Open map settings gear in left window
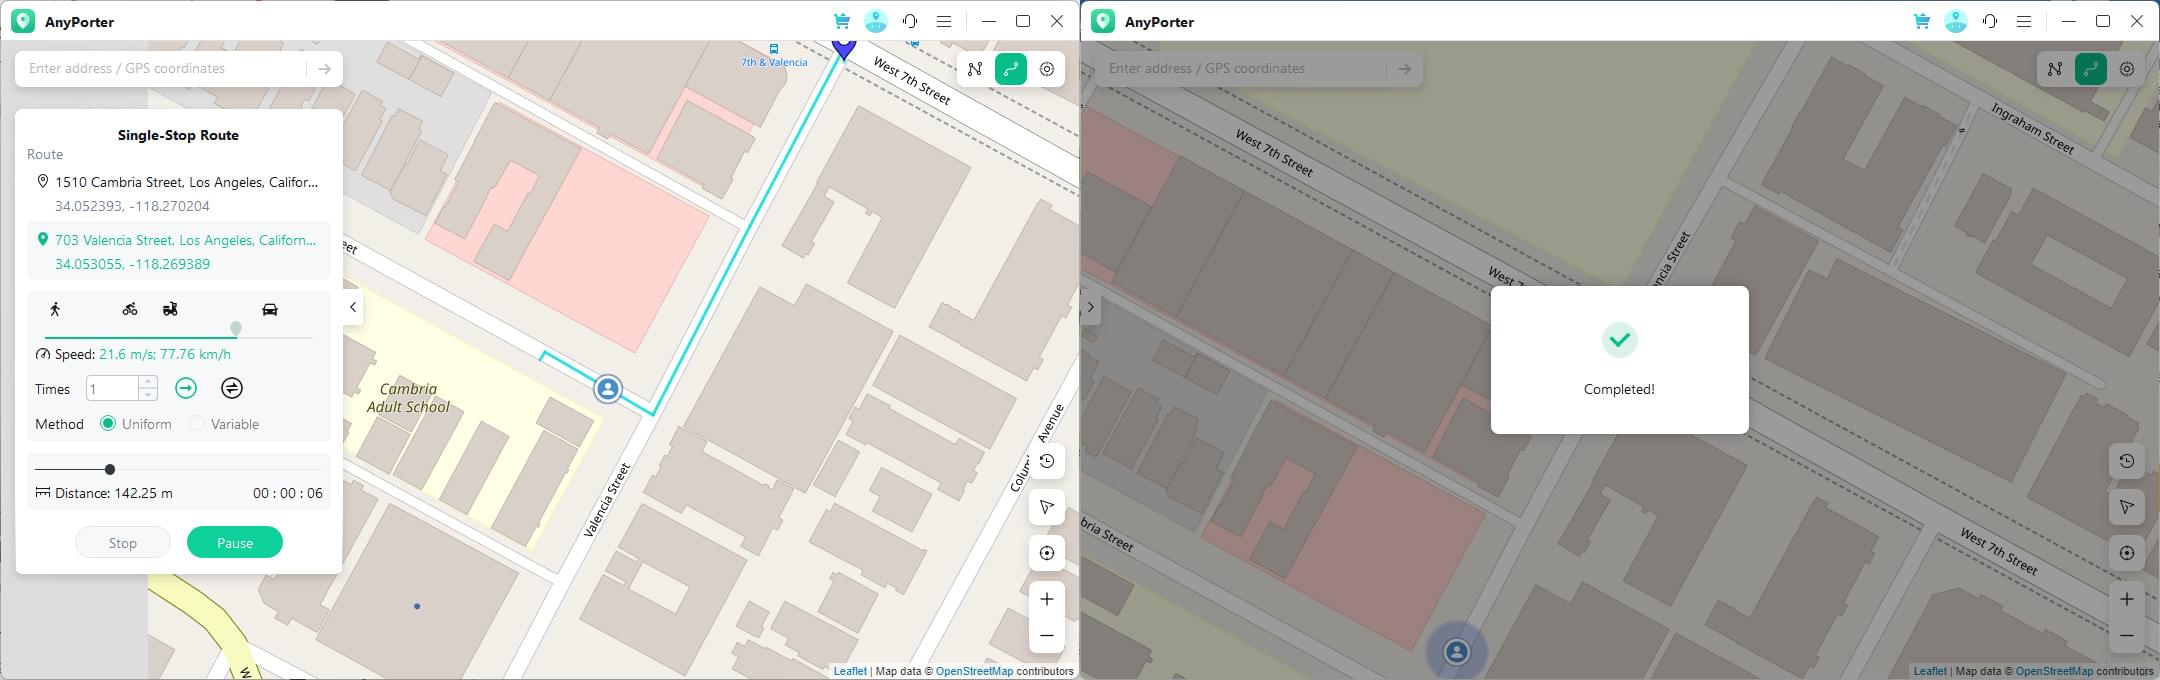This screenshot has width=2160, height=680. [x=1047, y=69]
